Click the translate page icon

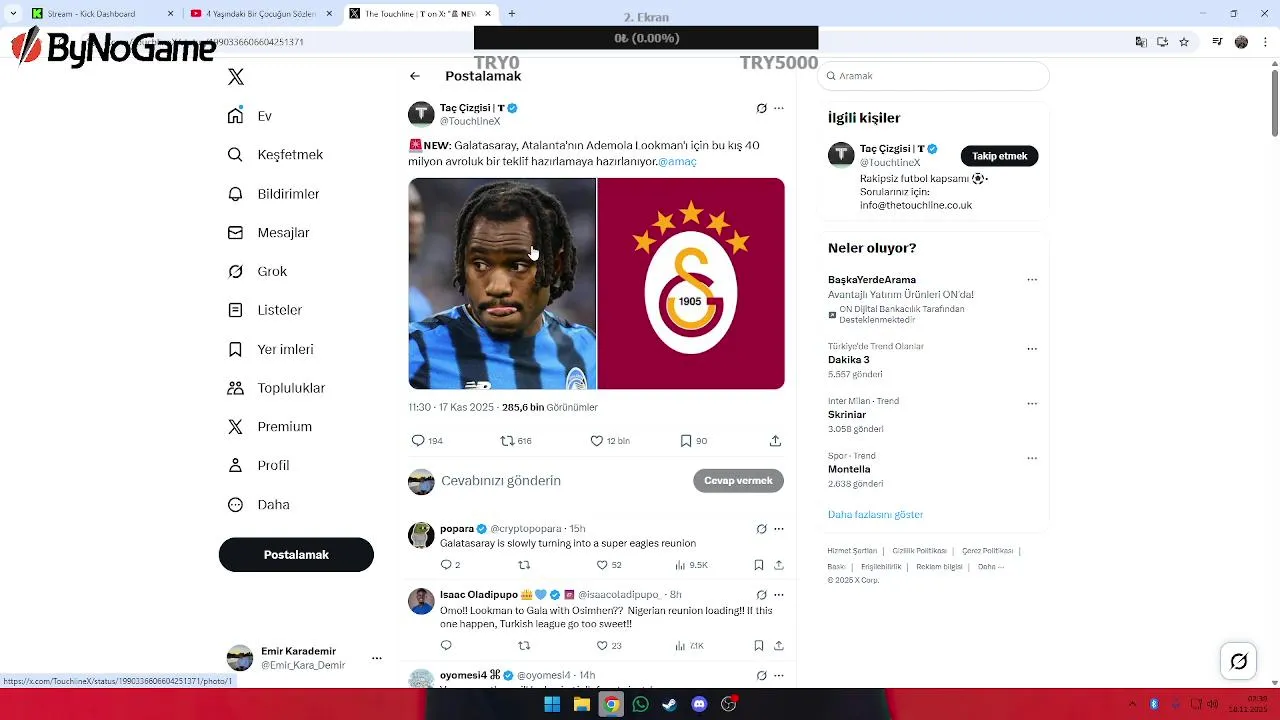pos(1141,42)
